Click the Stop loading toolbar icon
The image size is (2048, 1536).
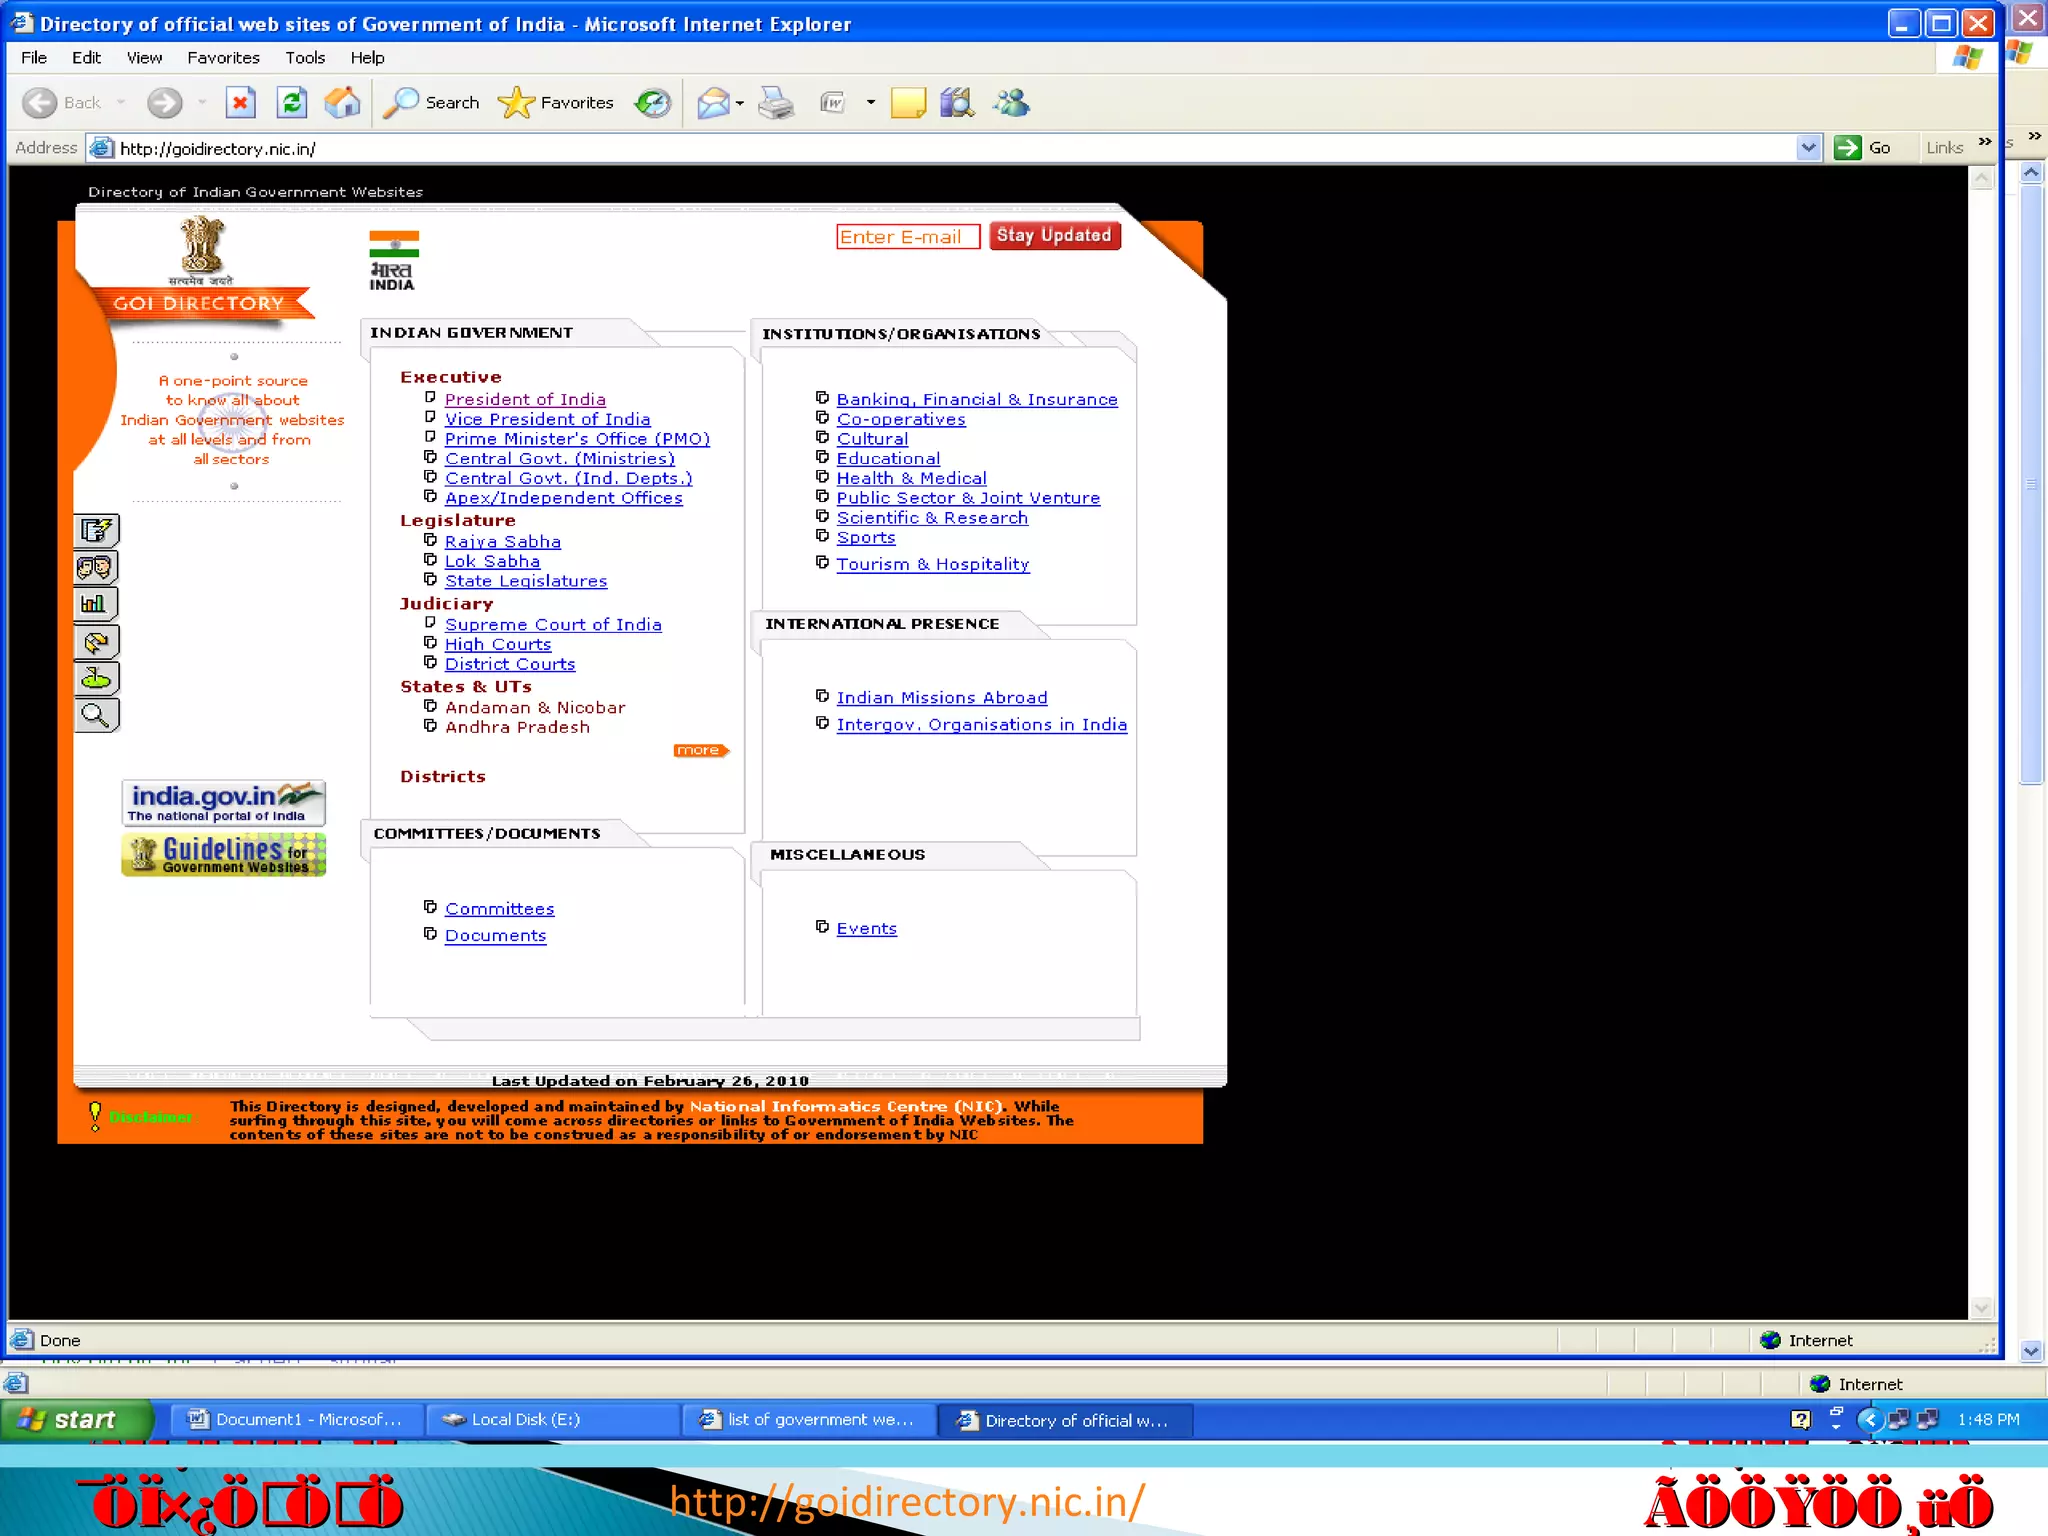point(240,102)
